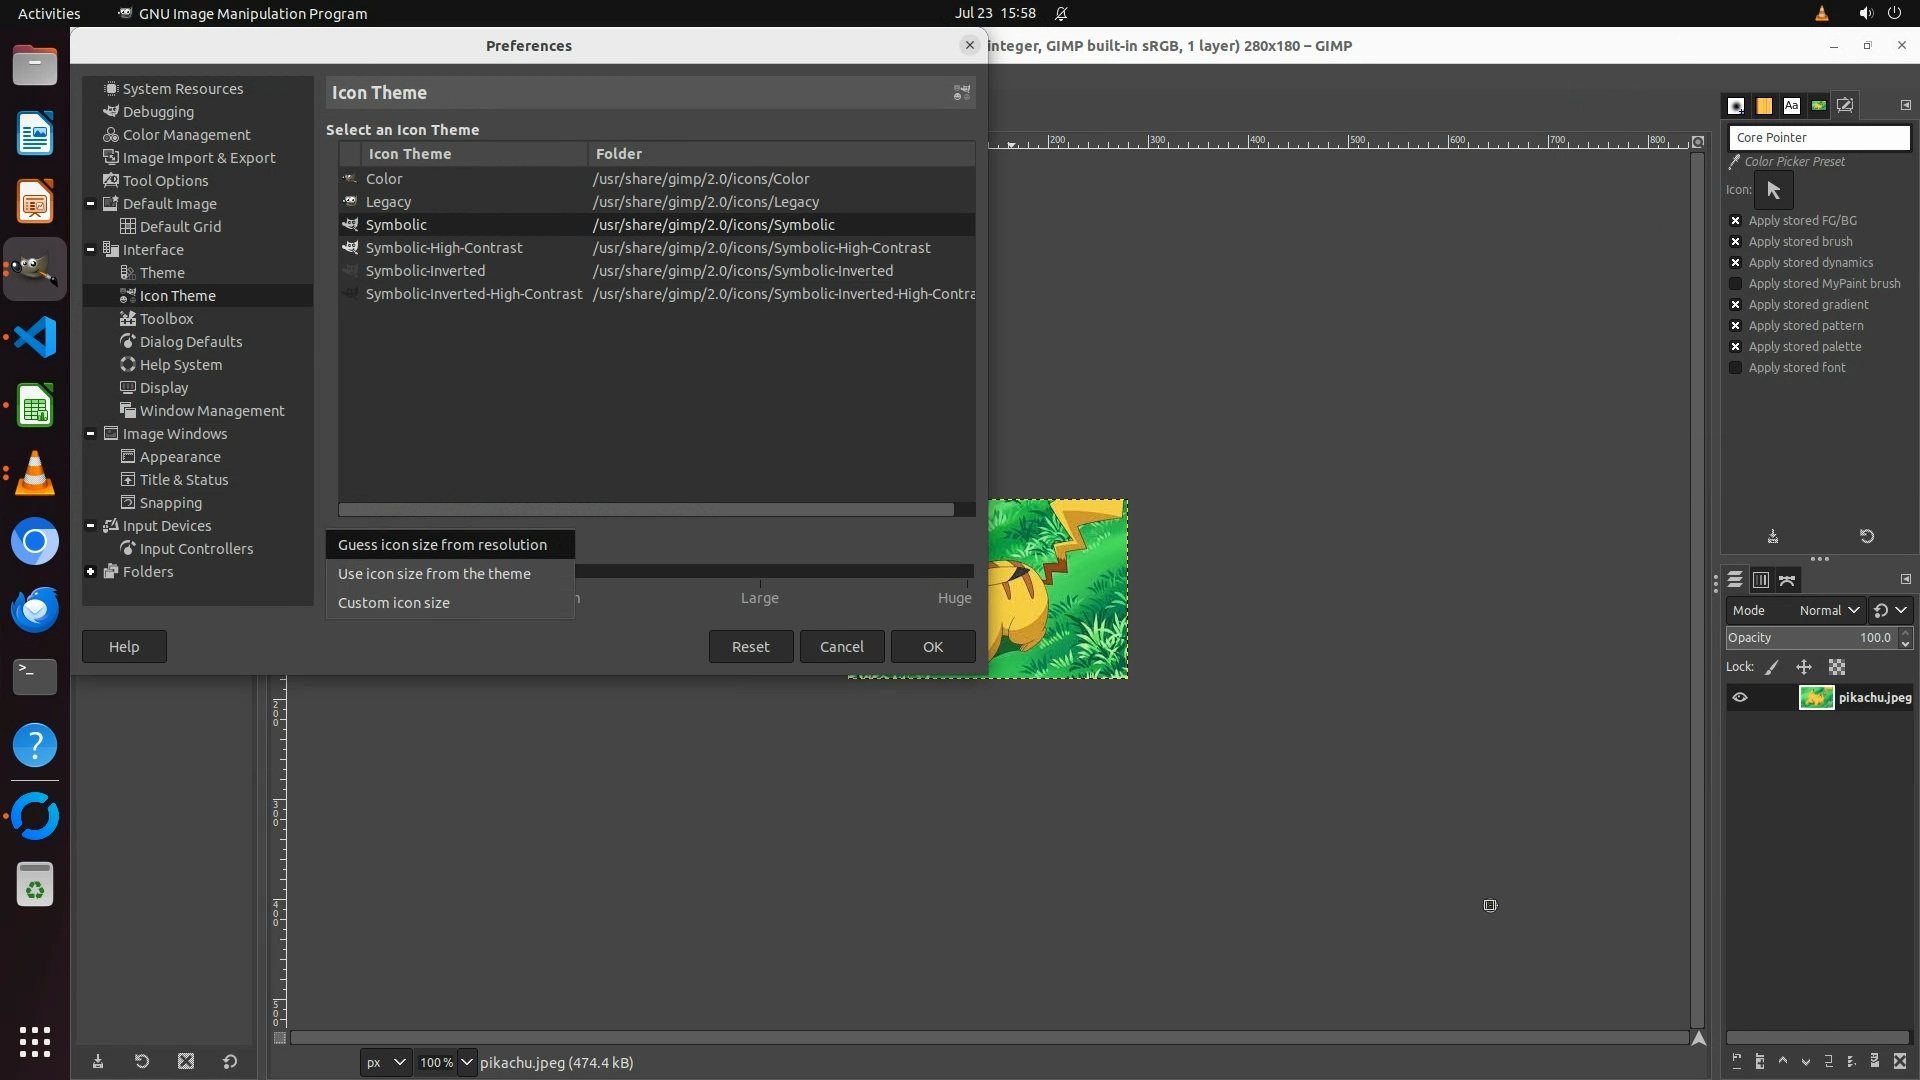
Task: Open VLC from the Ubuntu dock
Action: [x=35, y=473]
